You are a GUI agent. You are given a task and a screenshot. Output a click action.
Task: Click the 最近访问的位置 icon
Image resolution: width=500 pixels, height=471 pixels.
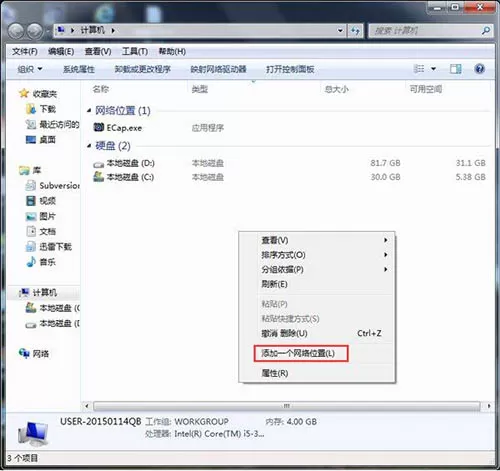[x=31, y=124]
